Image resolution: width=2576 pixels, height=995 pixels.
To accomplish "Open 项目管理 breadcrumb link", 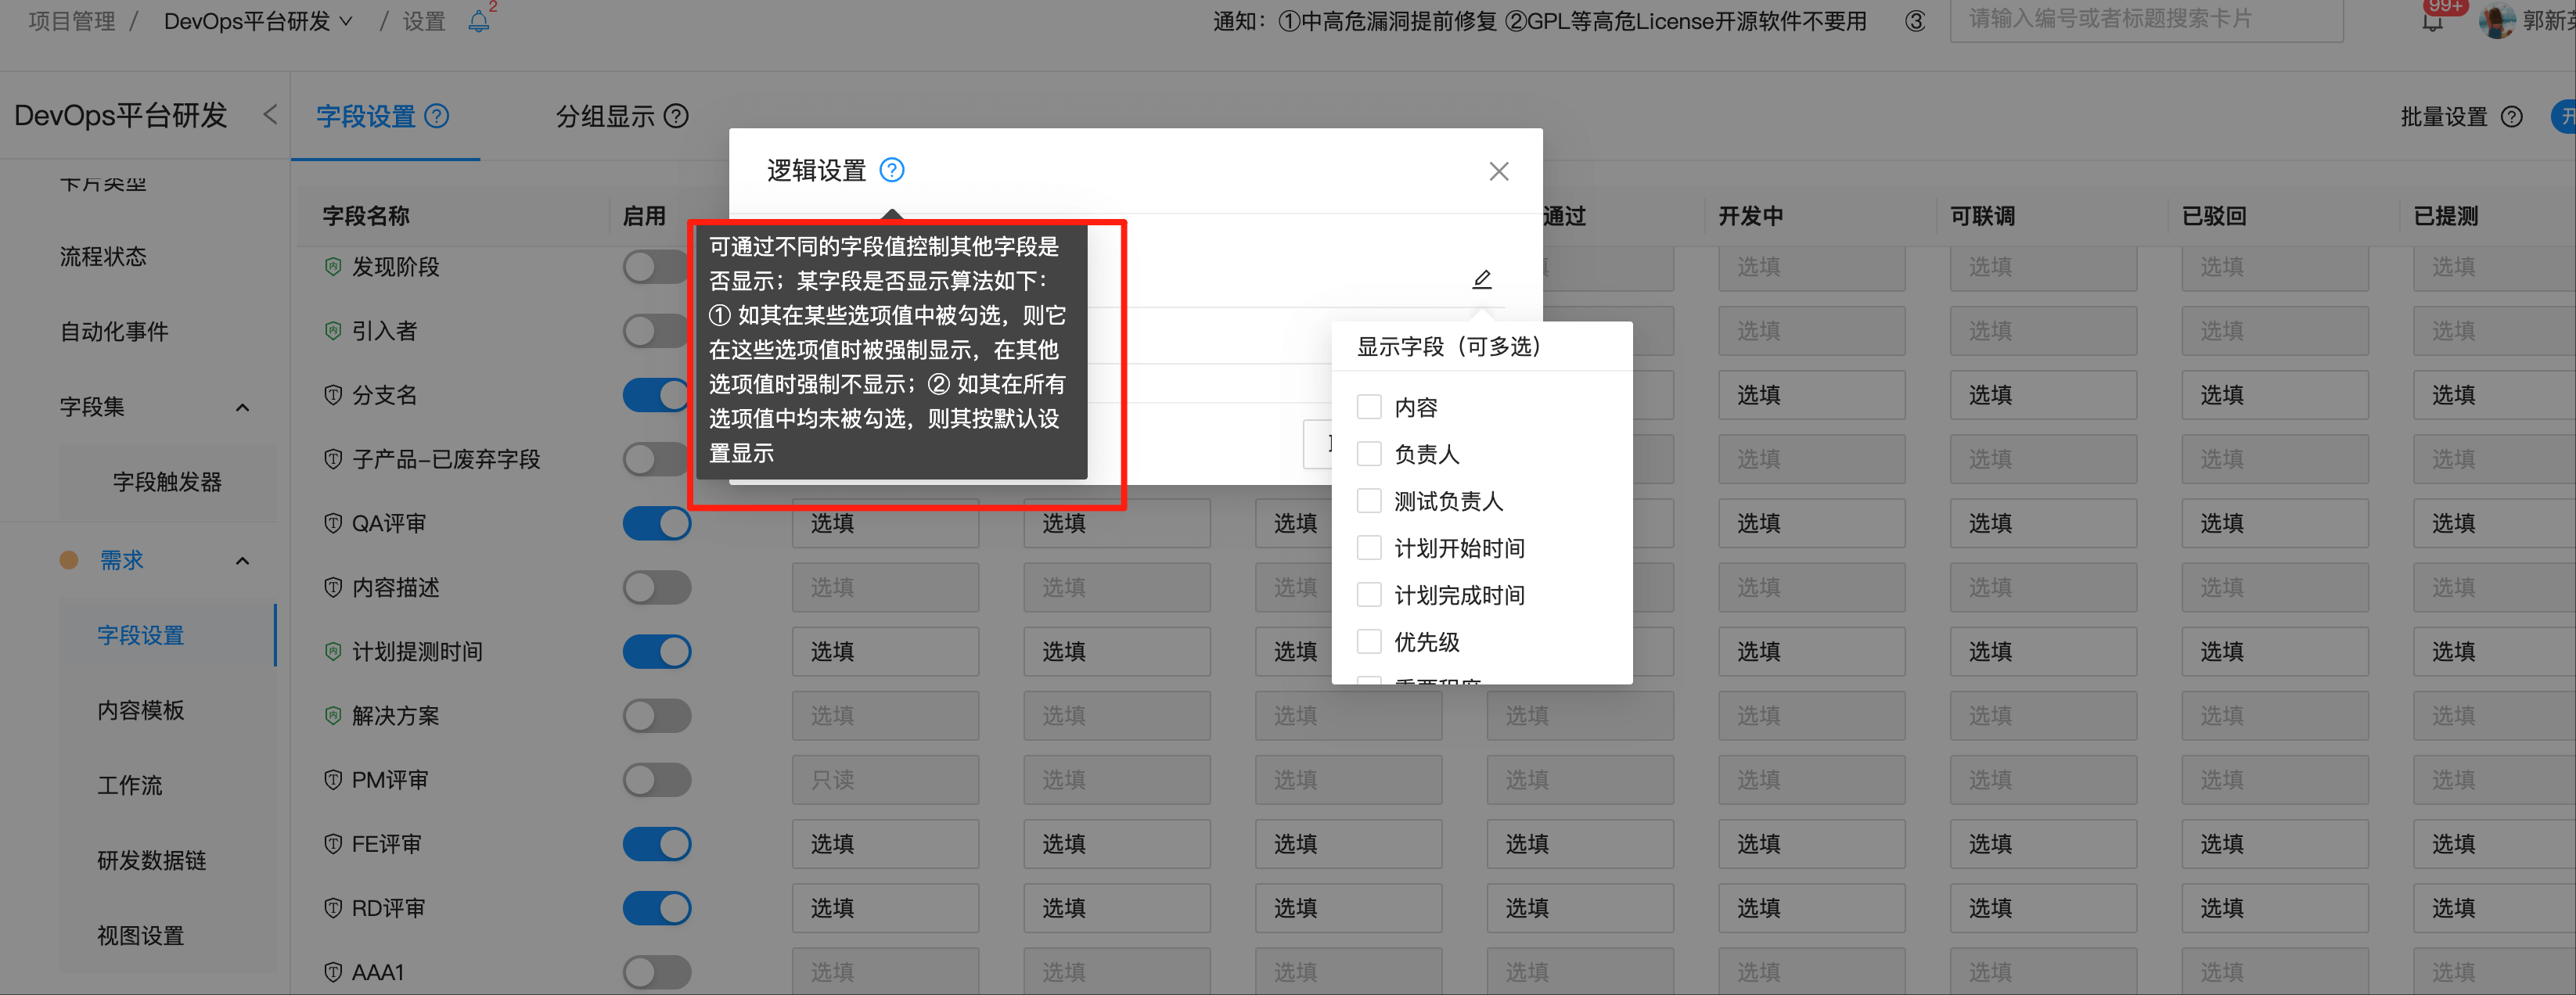I will point(70,20).
